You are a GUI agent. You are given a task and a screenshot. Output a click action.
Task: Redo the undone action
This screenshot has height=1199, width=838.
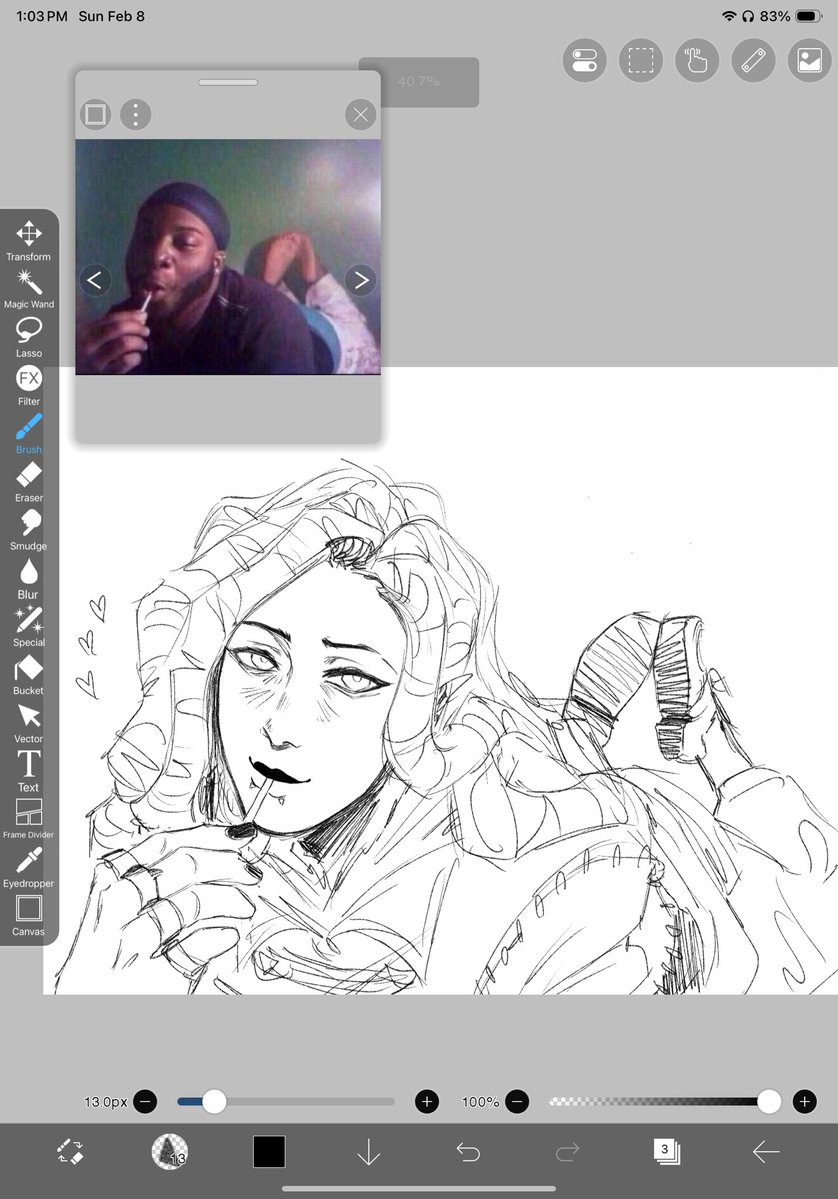[x=567, y=1152]
